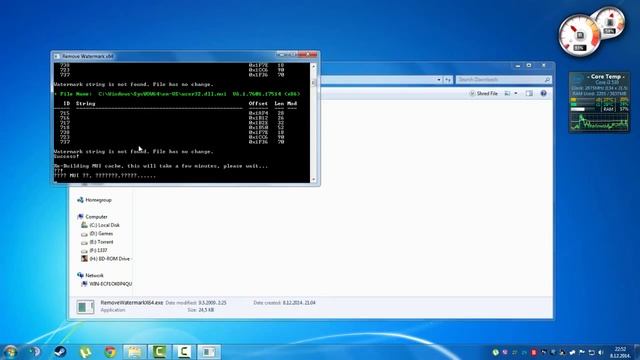This screenshot has width=640, height=360.
Task: Open (E:) Torrent drive in navigation pane
Action: coord(102,242)
